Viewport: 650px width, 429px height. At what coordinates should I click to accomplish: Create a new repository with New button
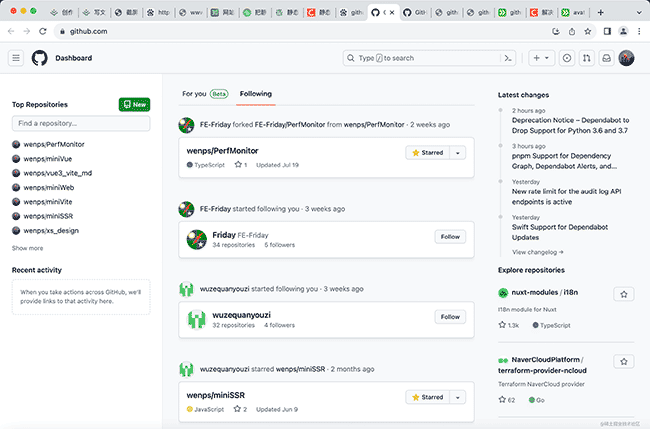click(x=134, y=104)
